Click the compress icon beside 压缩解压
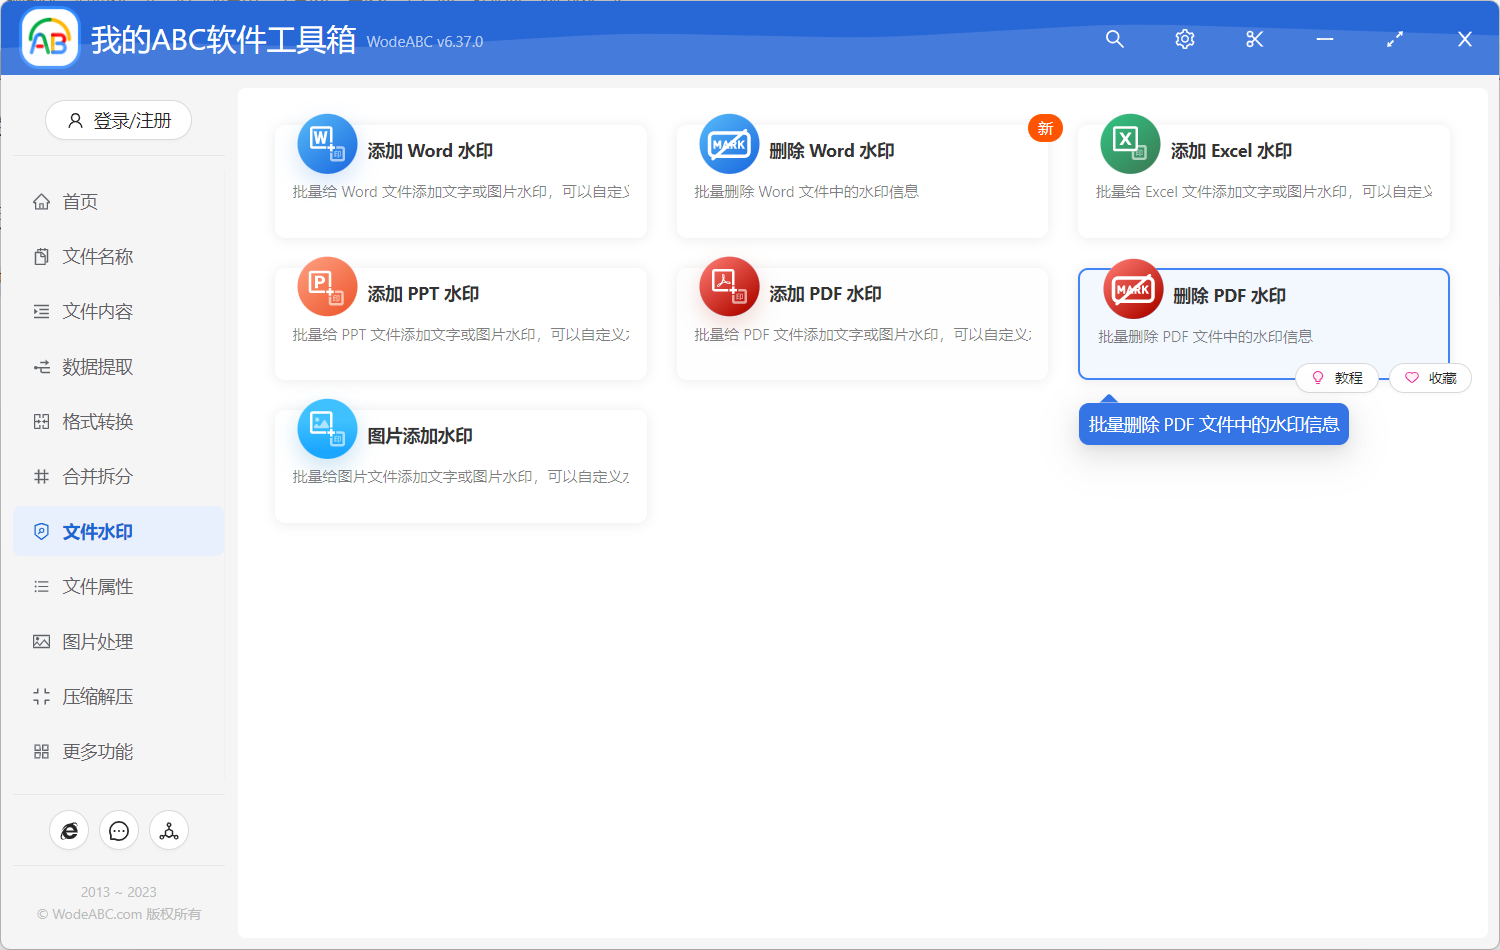The width and height of the screenshot is (1500, 950). (41, 697)
